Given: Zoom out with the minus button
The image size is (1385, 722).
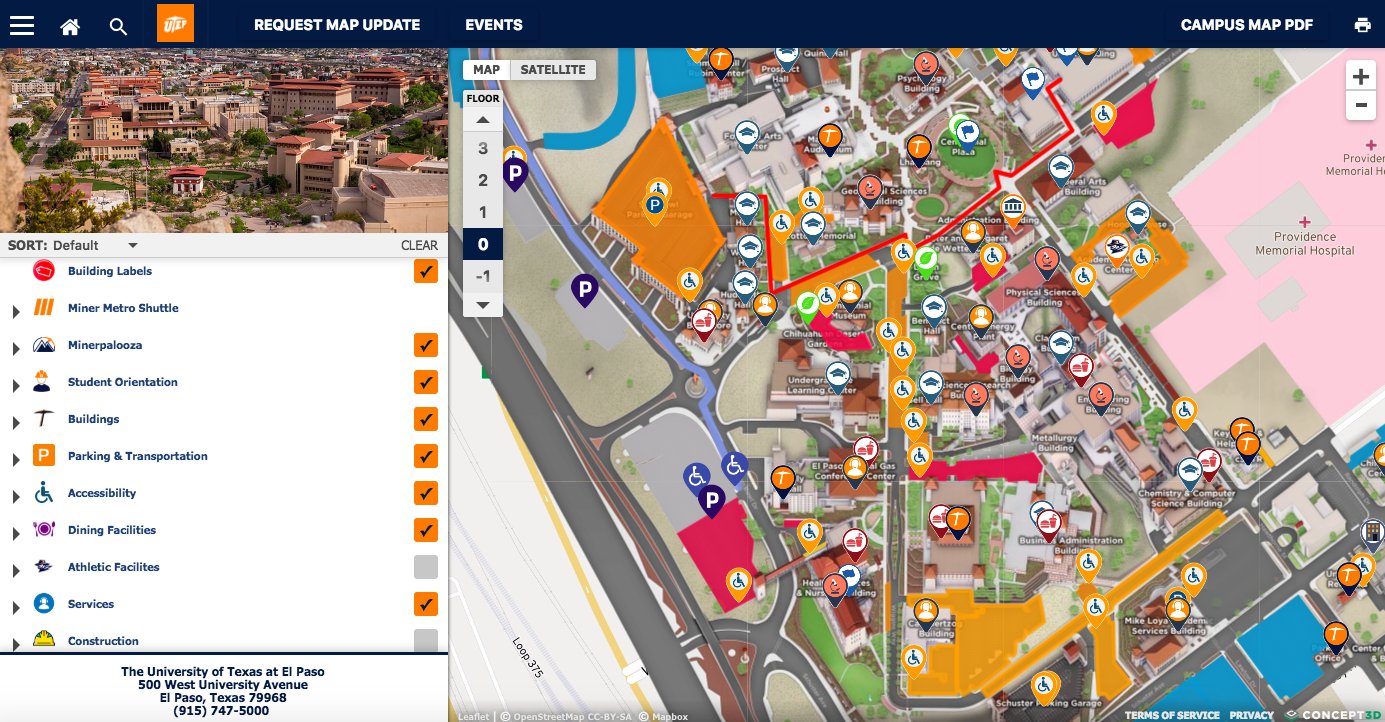Looking at the screenshot, I should pyautogui.click(x=1360, y=105).
